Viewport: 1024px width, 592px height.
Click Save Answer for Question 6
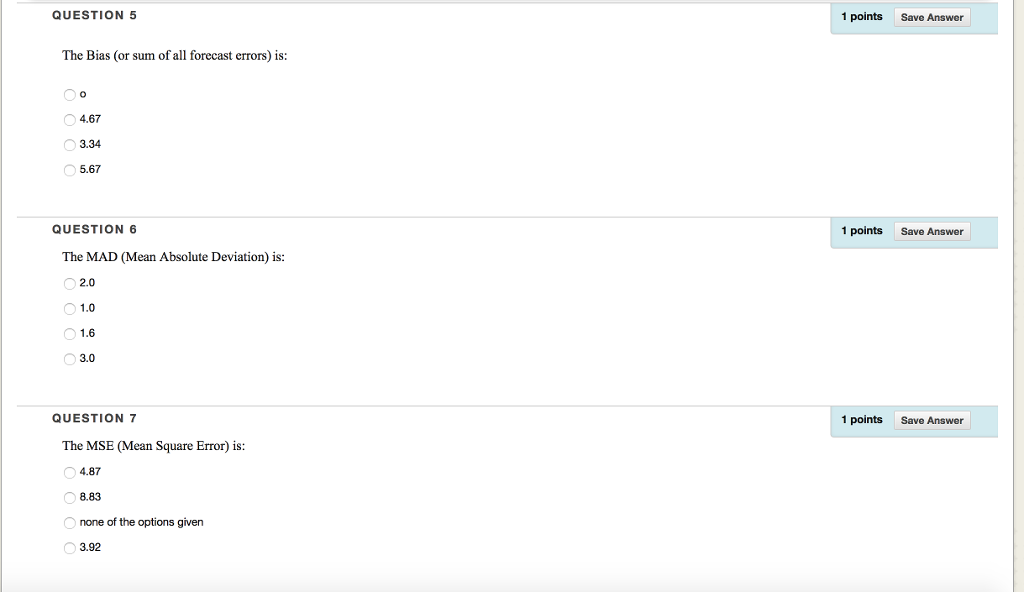click(x=931, y=231)
